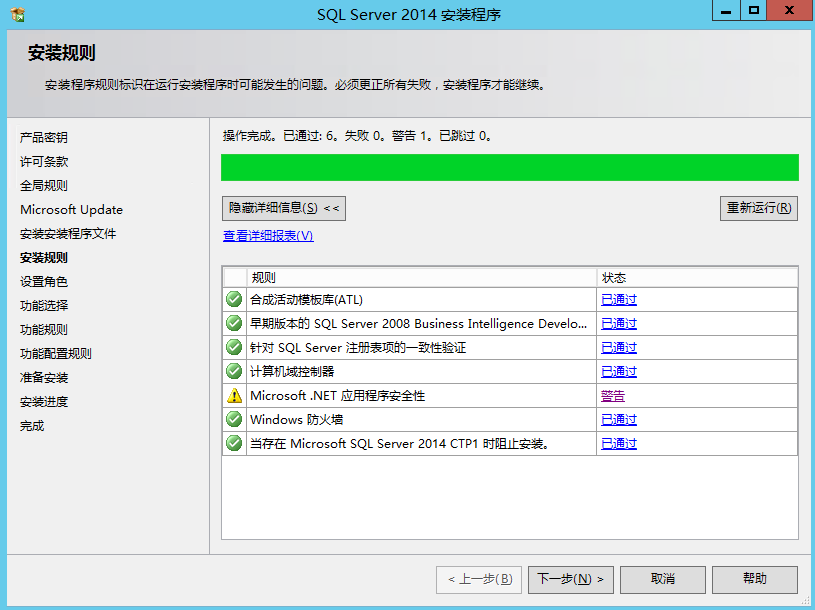Open 已通过 status for CTP1 阻止安装 rule
815x610 pixels.
(619, 444)
